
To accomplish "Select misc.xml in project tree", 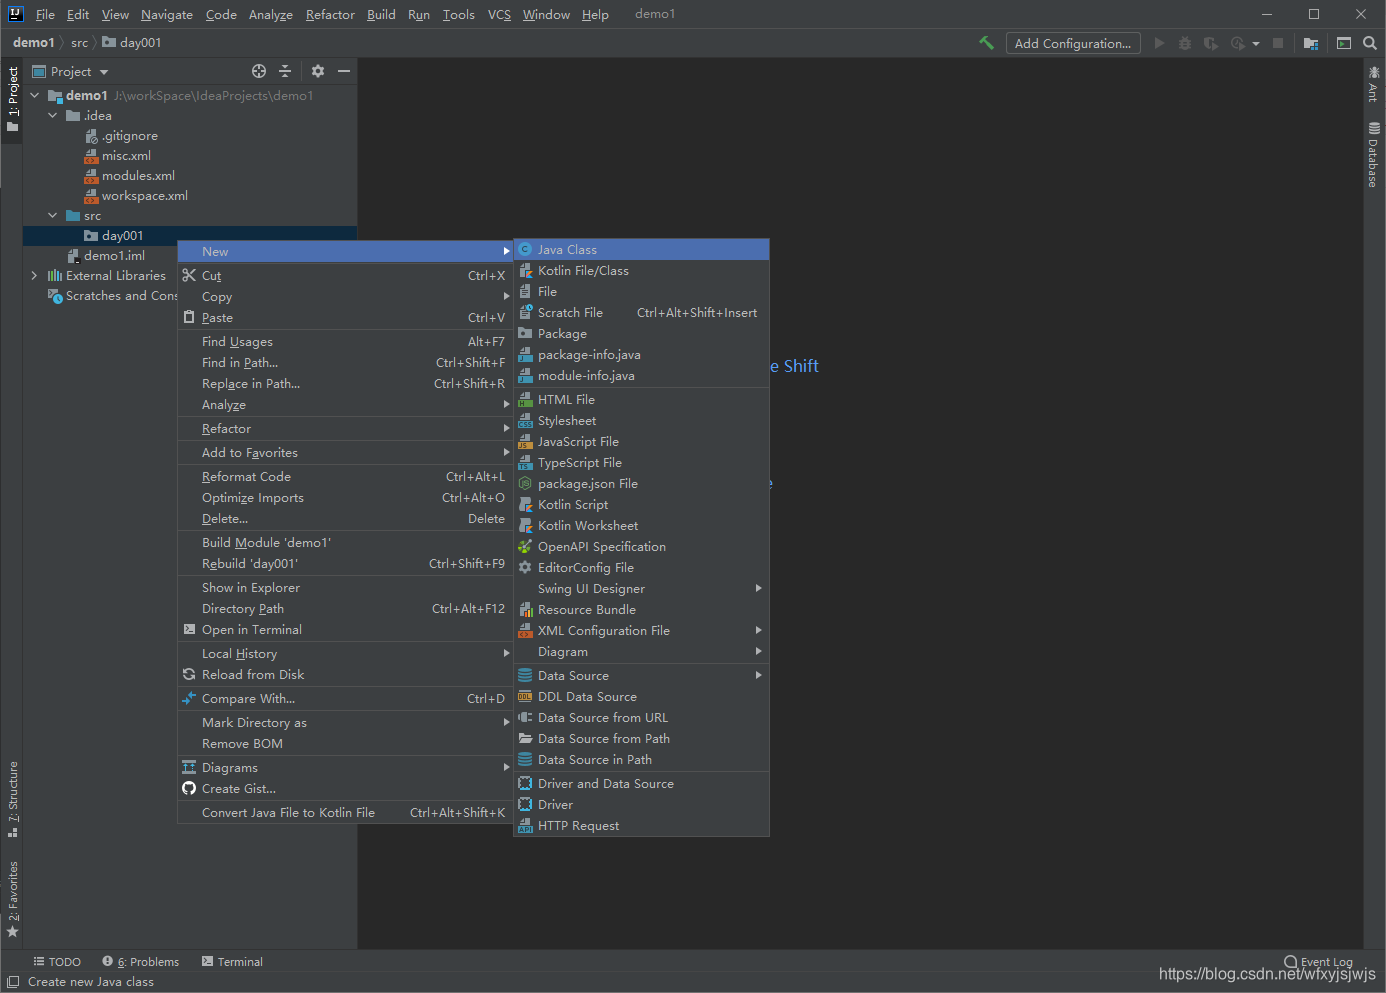I will [126, 156].
